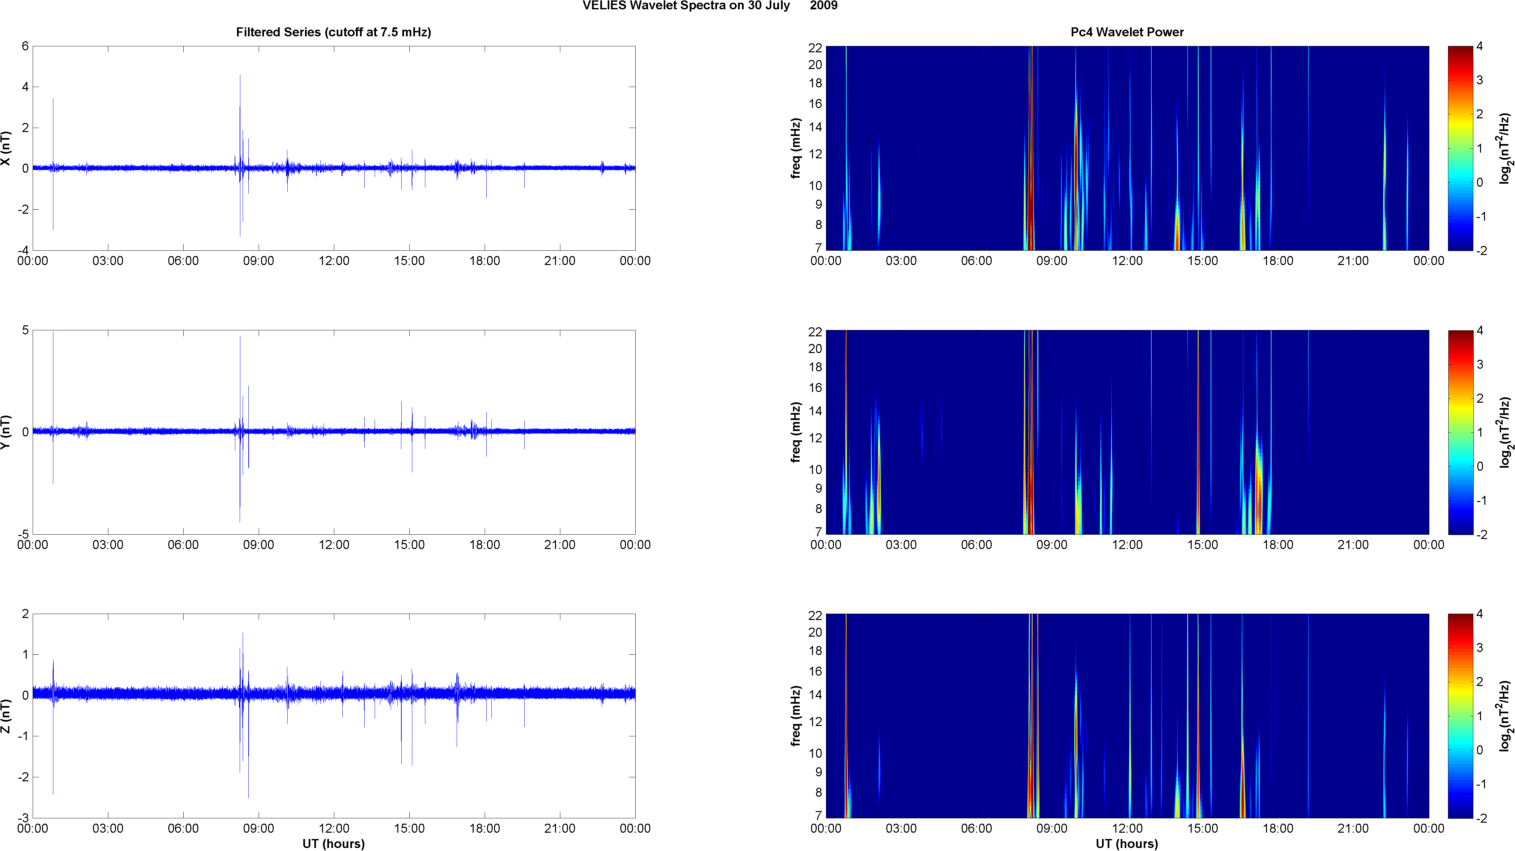This screenshot has height=851, width=1515.
Task: Click the 12:00 tick under Z series plot
Action: point(334,828)
